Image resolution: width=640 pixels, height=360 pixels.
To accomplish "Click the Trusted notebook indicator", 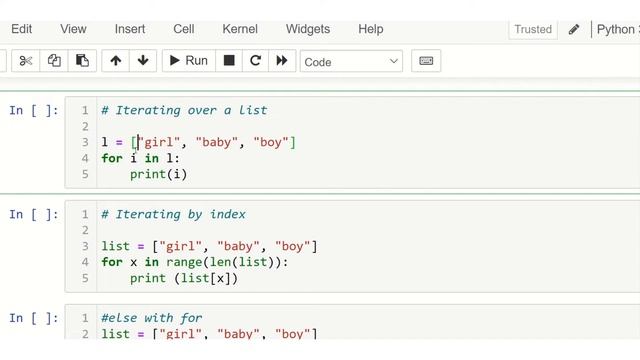I will point(533,29).
